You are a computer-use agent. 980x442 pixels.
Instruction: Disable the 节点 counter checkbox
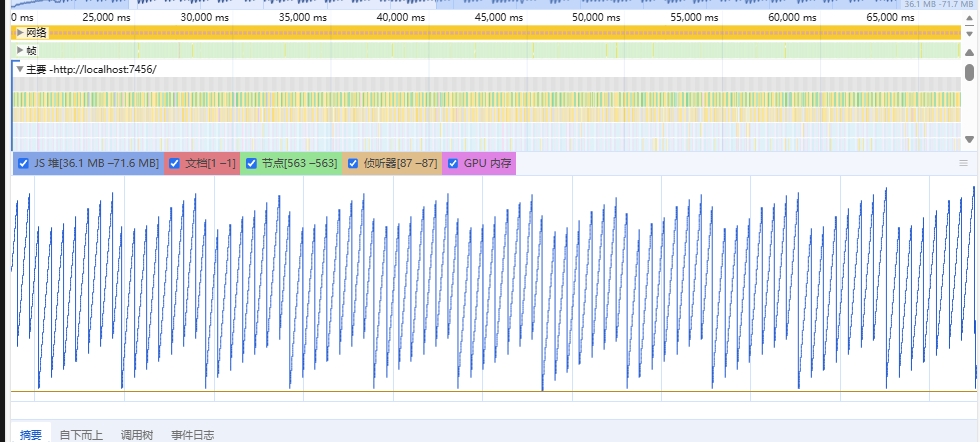pos(251,163)
